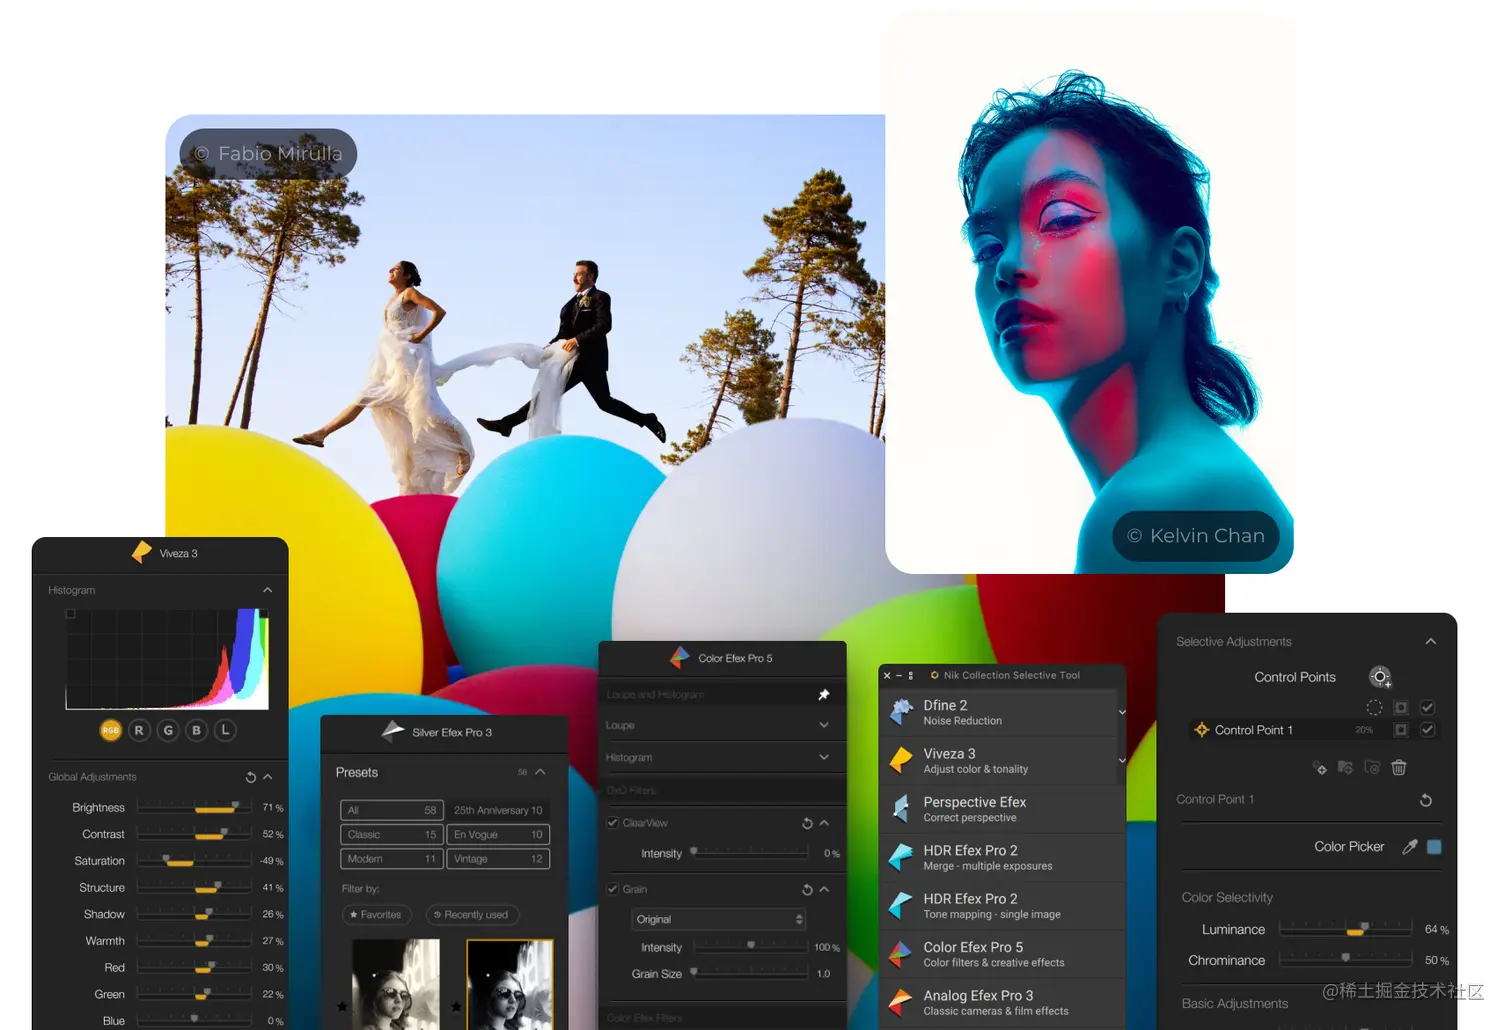The width and height of the screenshot is (1512, 1030).
Task: Filter presets by Favorites
Action: 376,914
